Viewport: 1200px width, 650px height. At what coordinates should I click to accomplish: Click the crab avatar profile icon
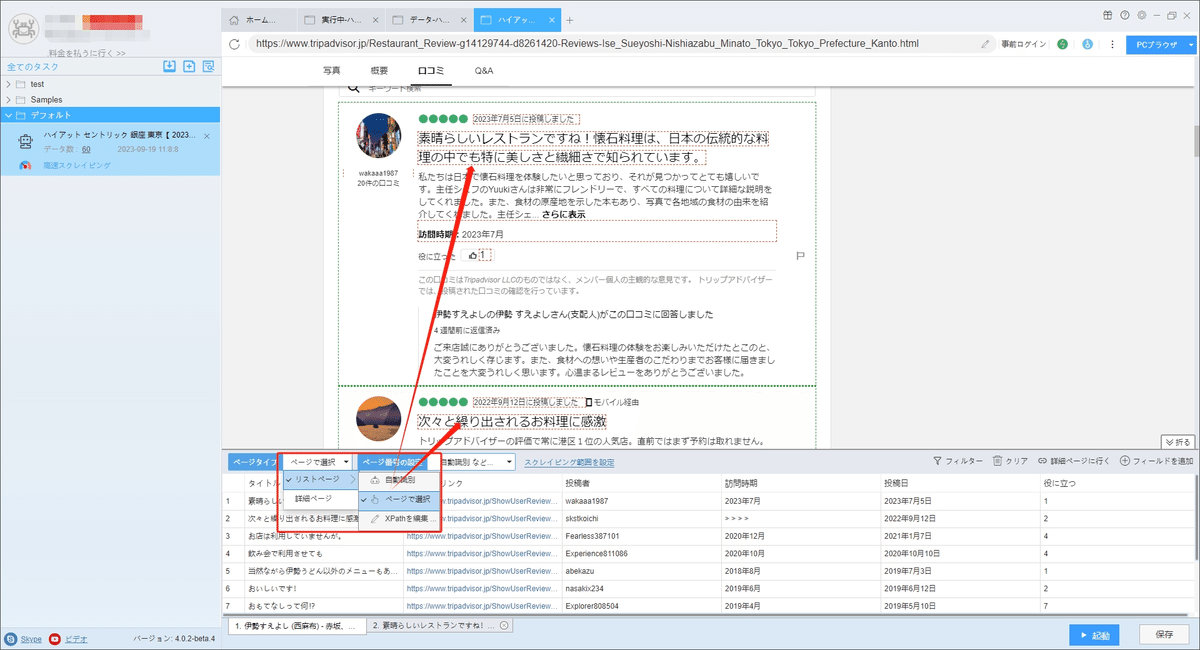[22, 27]
